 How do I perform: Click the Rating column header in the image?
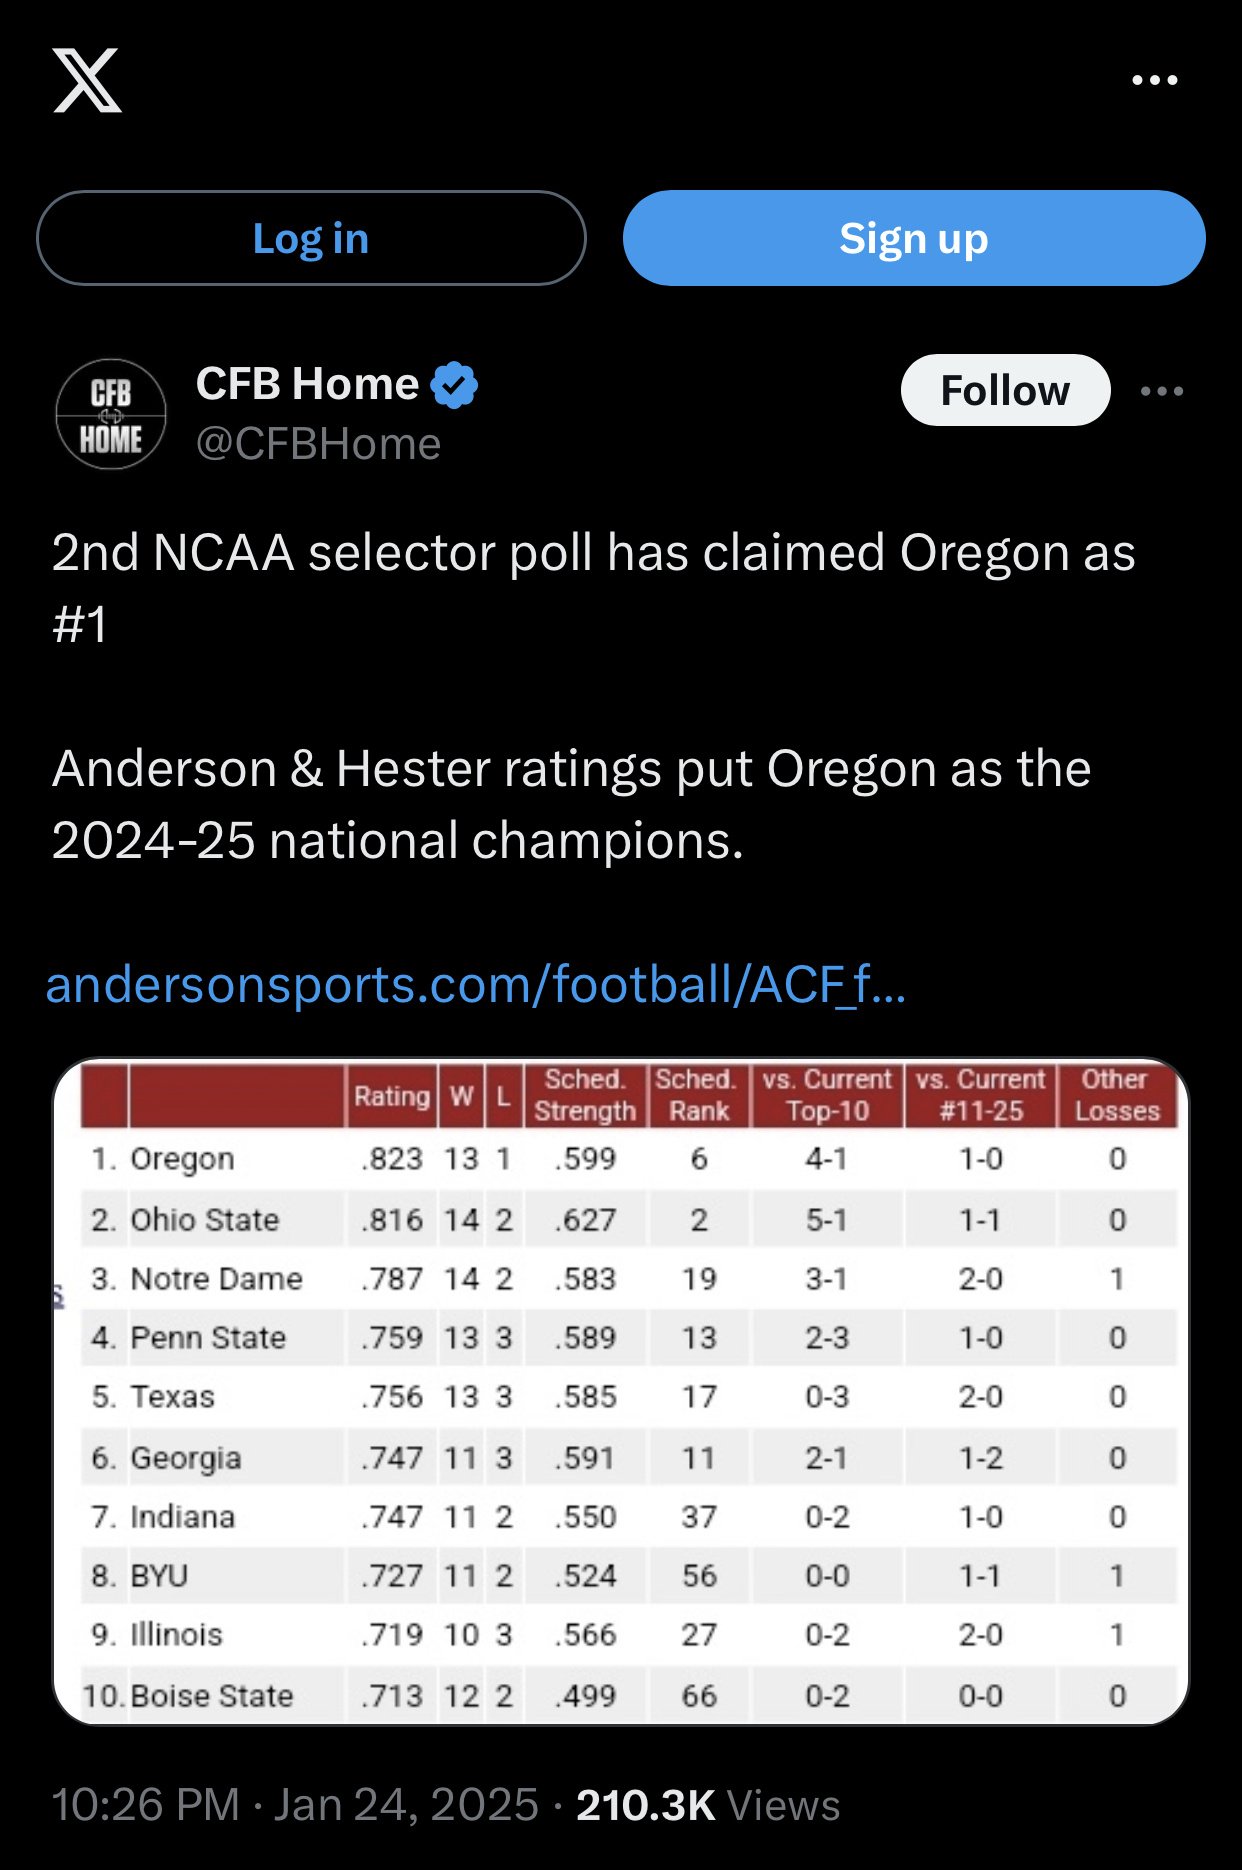(391, 1096)
